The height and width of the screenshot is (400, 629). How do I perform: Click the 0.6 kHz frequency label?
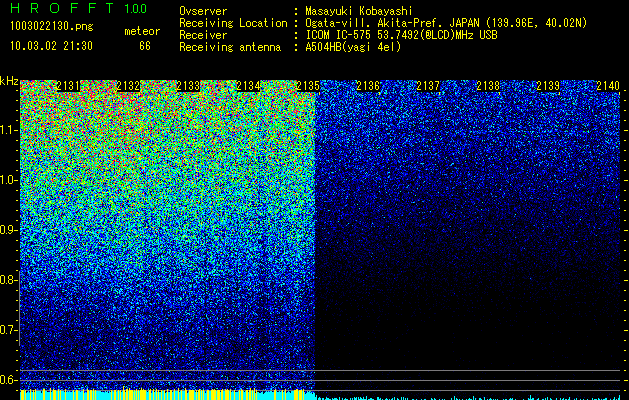click(x=8, y=380)
